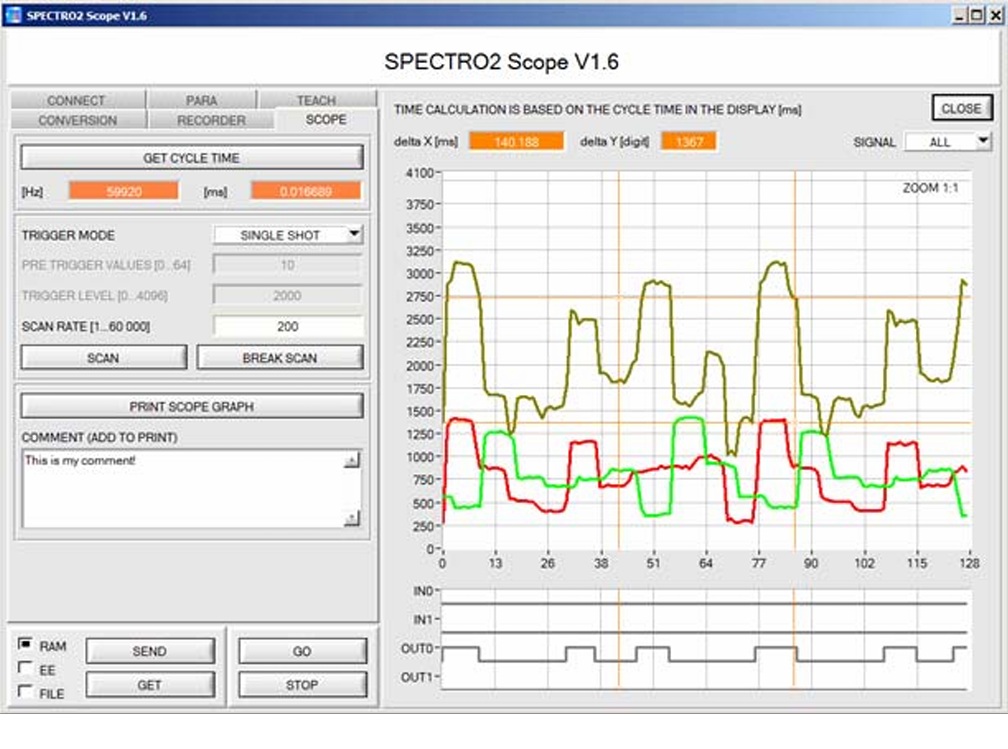
Task: Click the PRE TRIGGER VALUES field
Action: coord(287,265)
